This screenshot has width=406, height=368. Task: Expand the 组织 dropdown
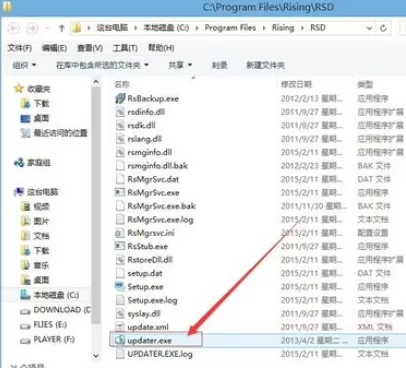(x=24, y=65)
